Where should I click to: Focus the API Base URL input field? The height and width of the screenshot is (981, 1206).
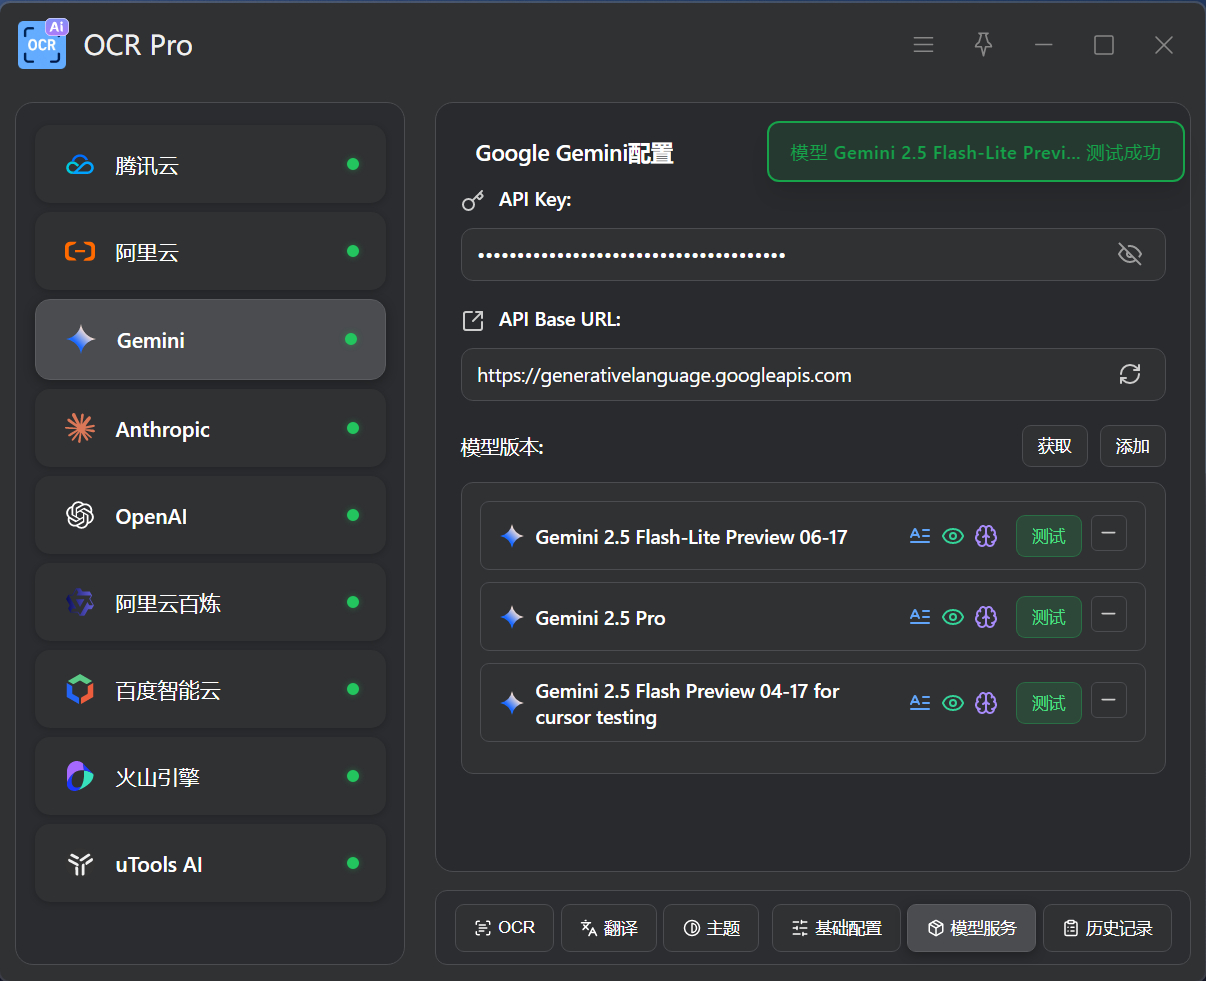813,374
